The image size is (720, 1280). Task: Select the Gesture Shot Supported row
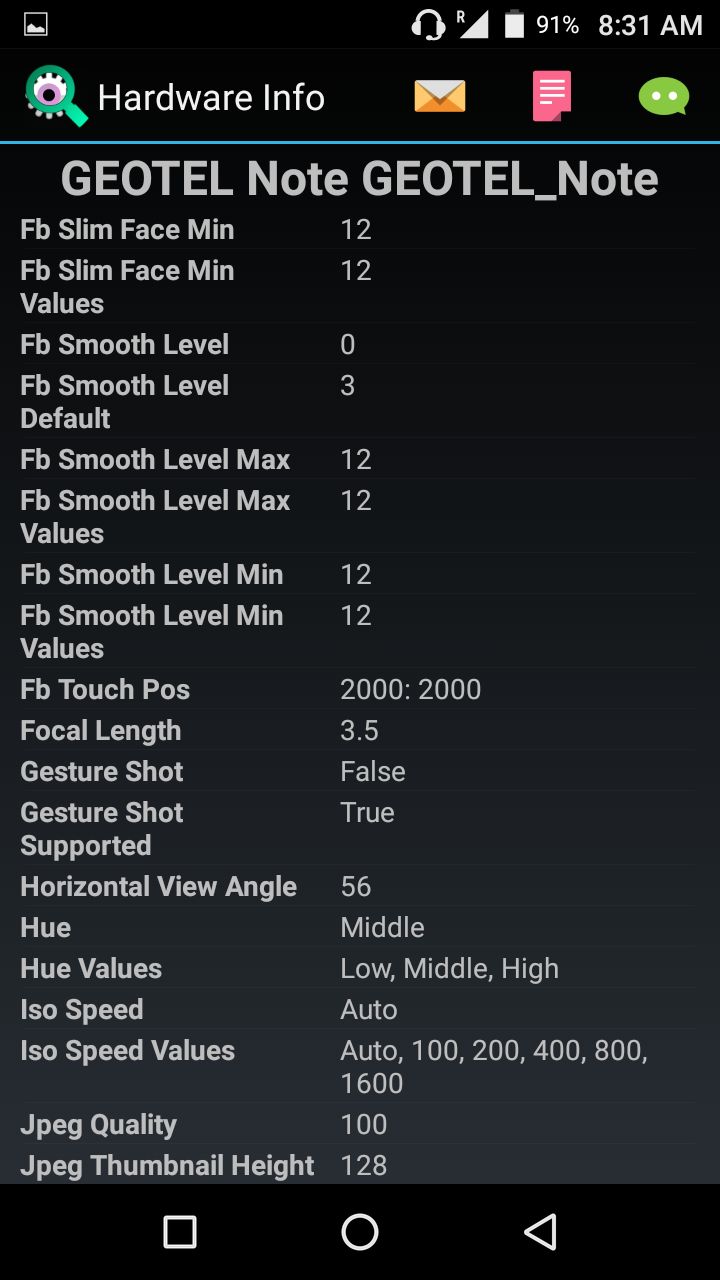(358, 828)
